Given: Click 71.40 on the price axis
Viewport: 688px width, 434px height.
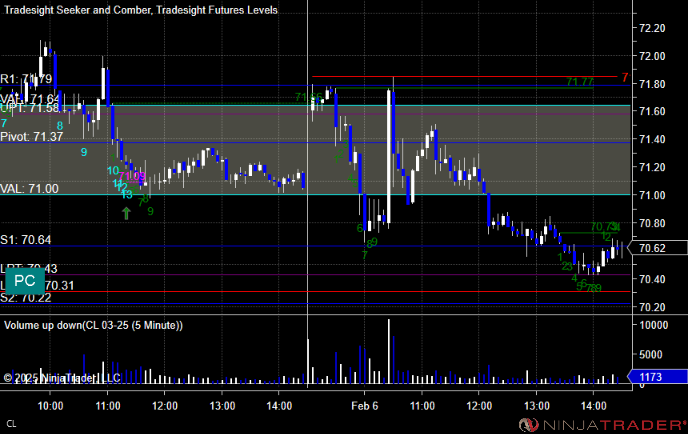Looking at the screenshot, I should tap(652, 140).
